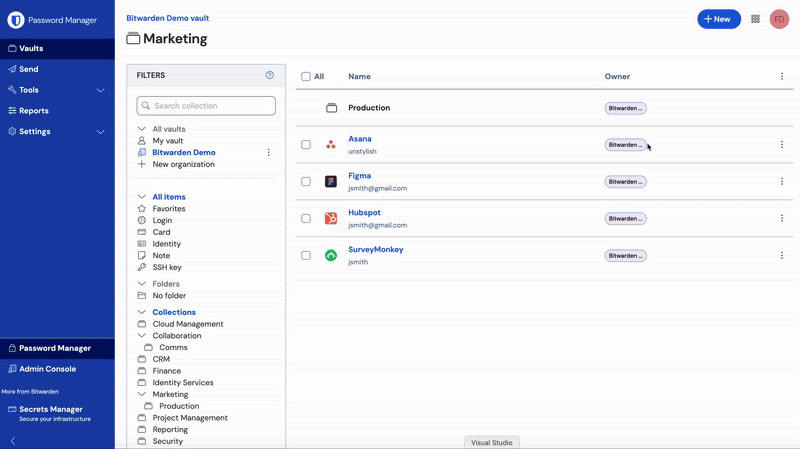Open Reports in the sidebar
The width and height of the screenshot is (800, 449).
34,111
